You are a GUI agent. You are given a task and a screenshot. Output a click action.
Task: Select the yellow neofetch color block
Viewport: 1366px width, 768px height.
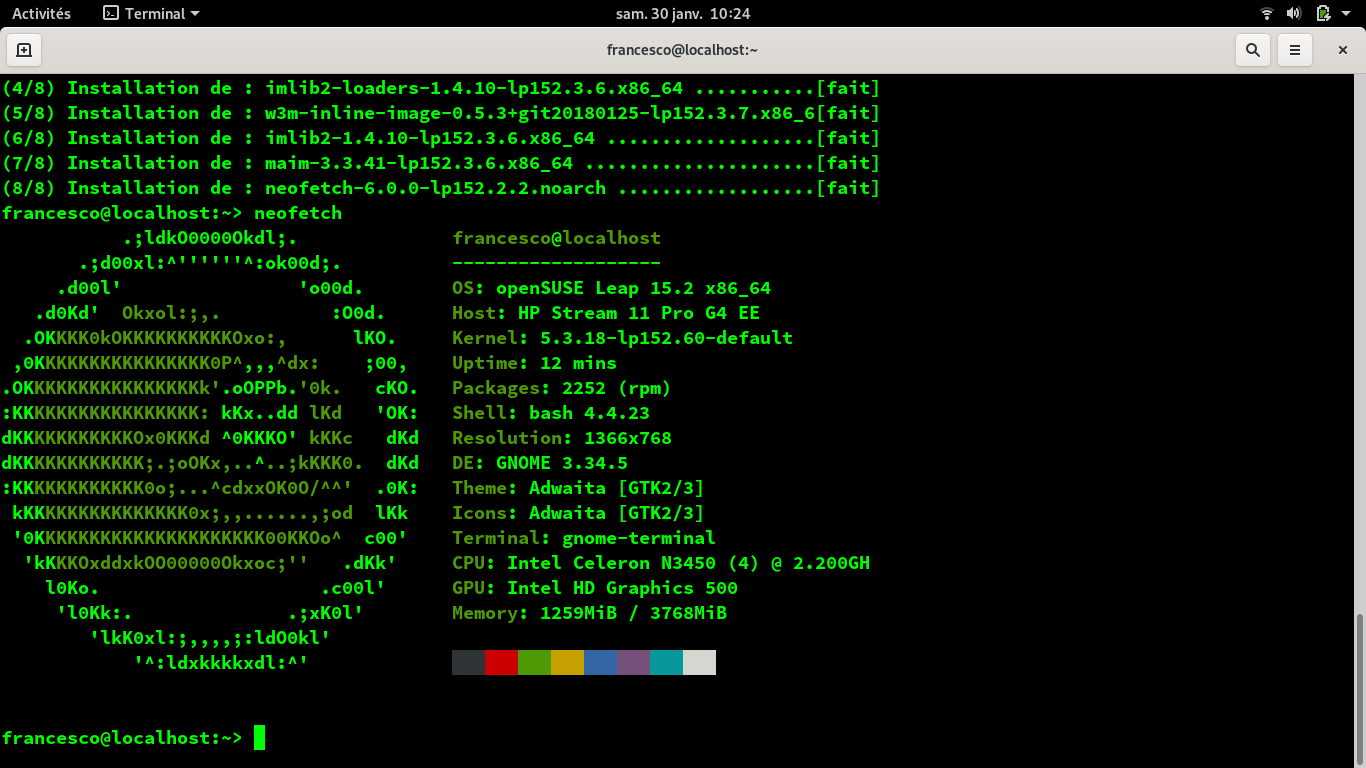pyautogui.click(x=567, y=662)
